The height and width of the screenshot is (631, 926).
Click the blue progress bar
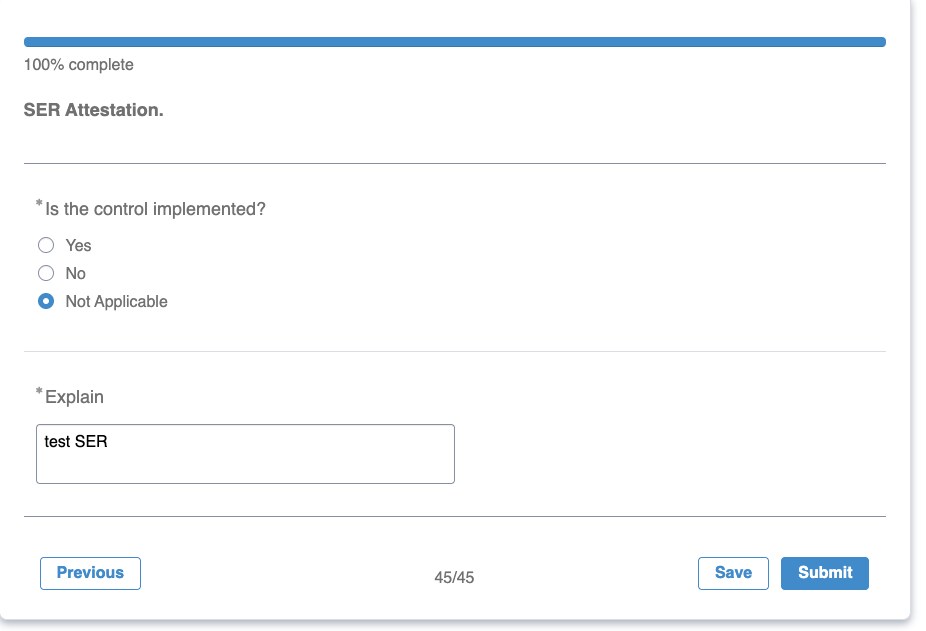(x=455, y=42)
